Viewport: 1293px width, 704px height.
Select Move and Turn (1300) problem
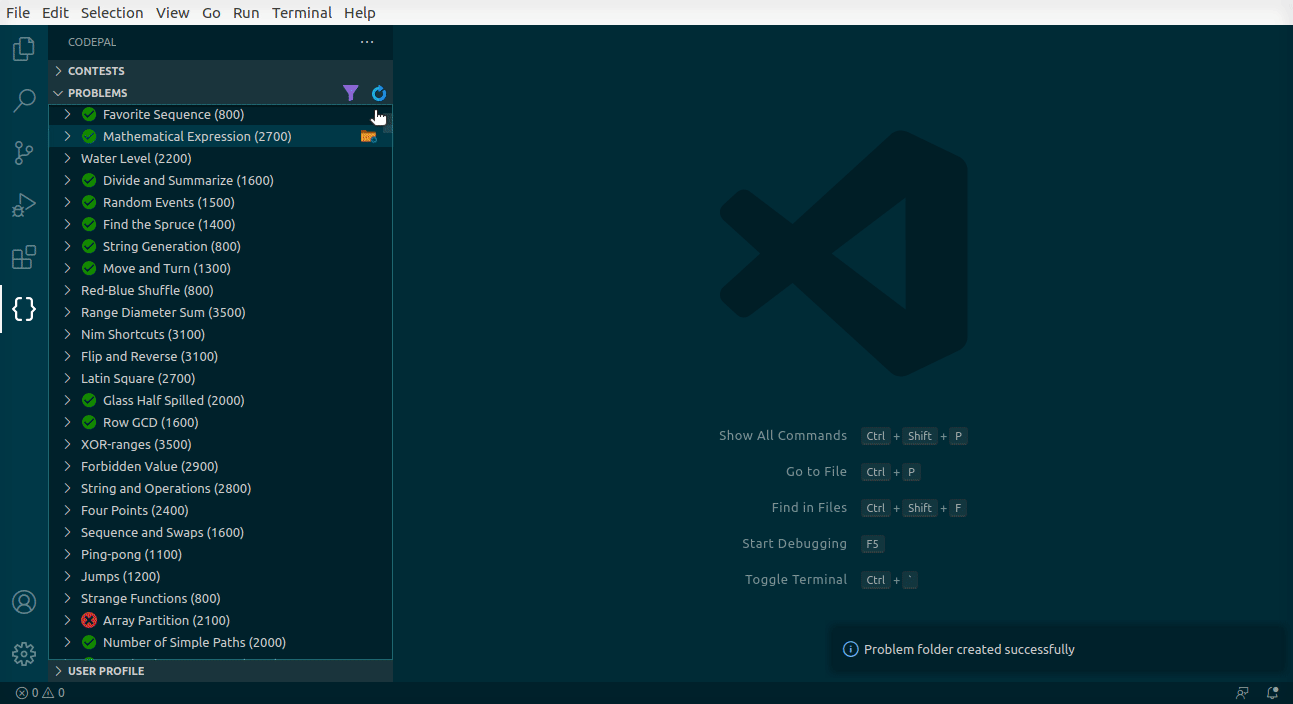(x=220, y=268)
